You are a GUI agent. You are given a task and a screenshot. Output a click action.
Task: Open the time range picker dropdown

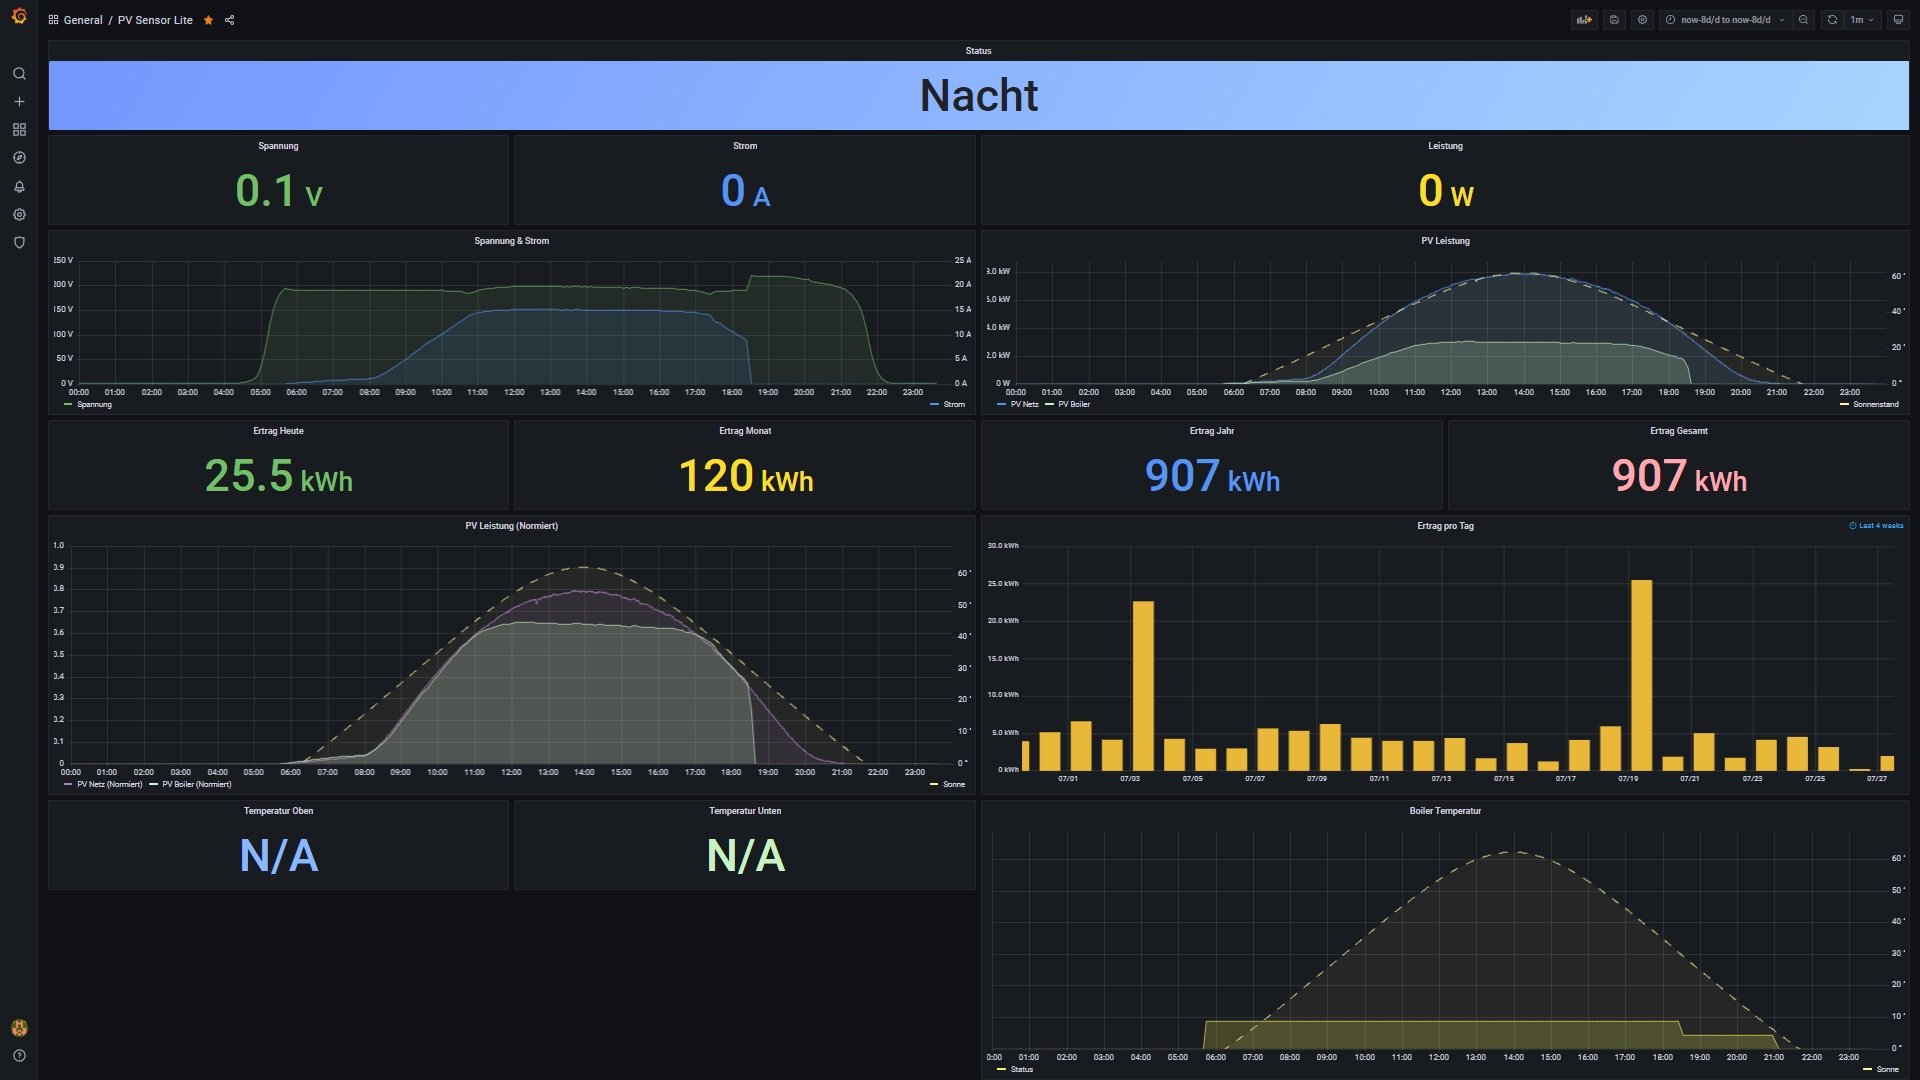point(1725,20)
